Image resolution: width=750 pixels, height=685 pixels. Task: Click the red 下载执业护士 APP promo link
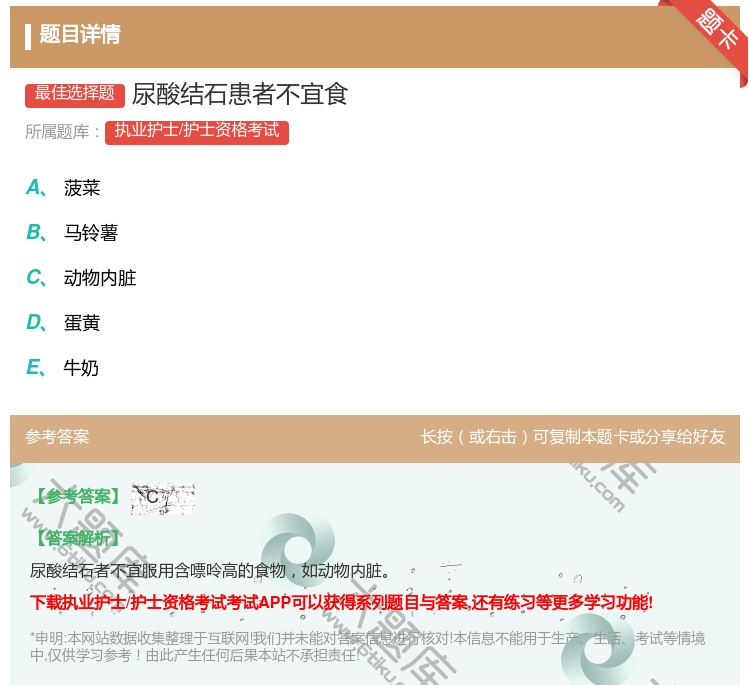coord(341,602)
